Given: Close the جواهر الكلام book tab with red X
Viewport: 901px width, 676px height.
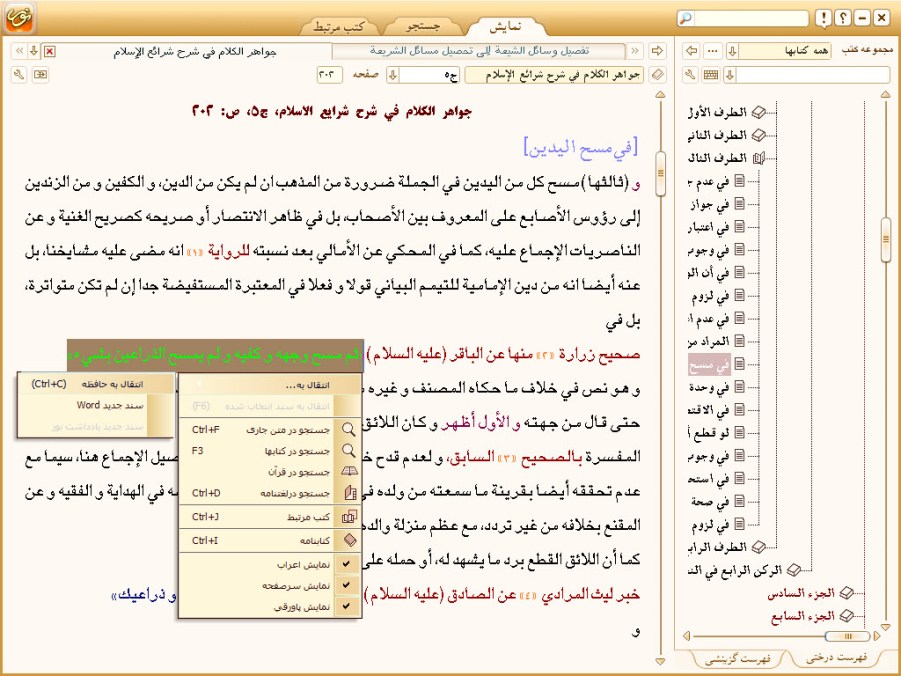Looking at the screenshot, I should [49, 51].
